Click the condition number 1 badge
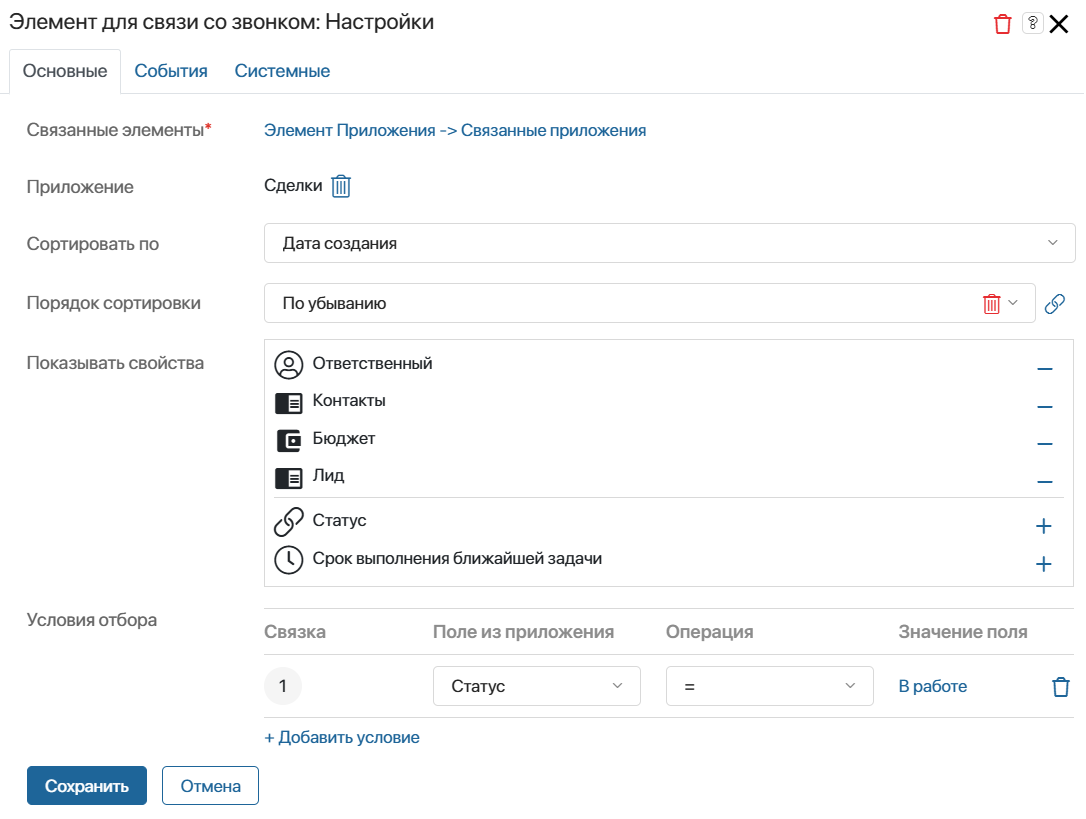The width and height of the screenshot is (1086, 819). [283, 686]
